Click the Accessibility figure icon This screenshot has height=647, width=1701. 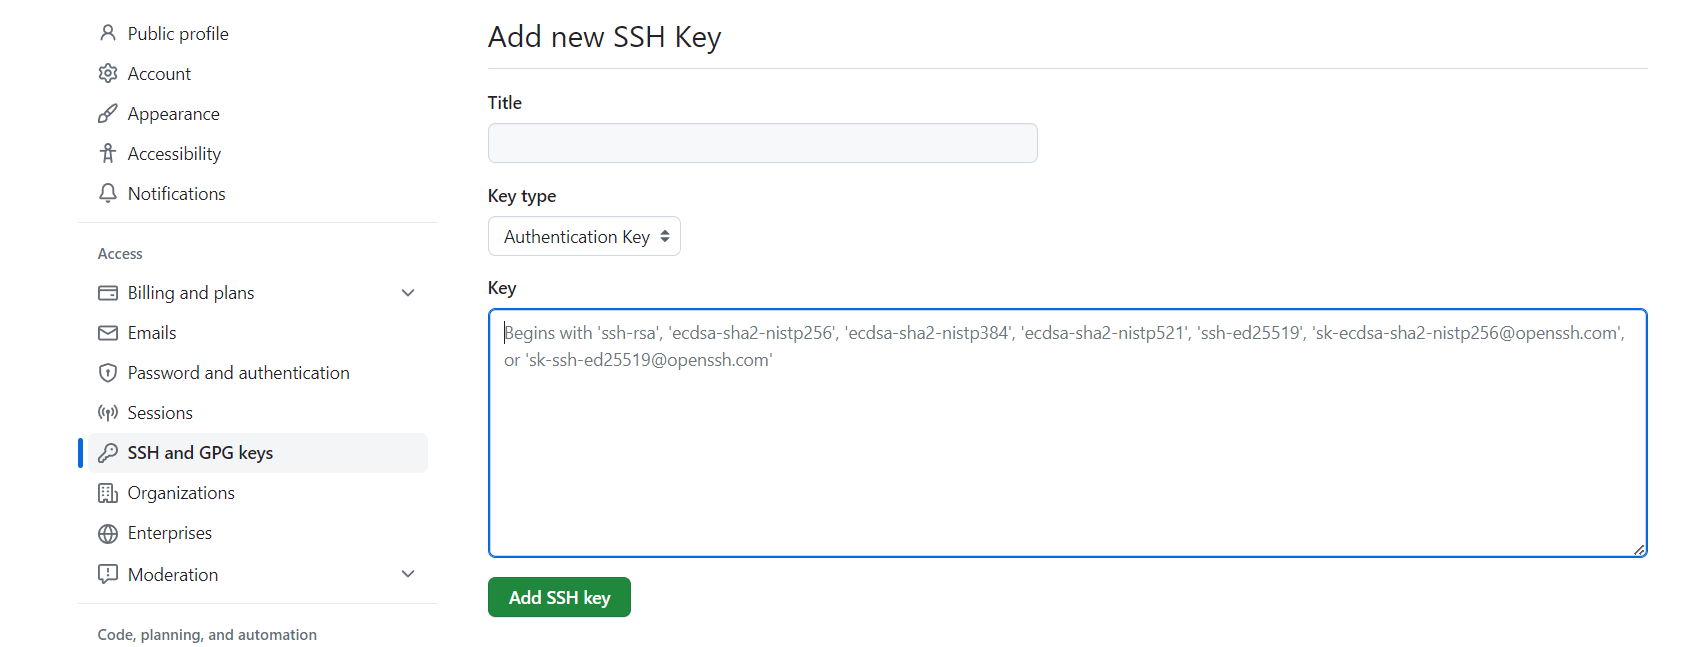click(x=108, y=153)
